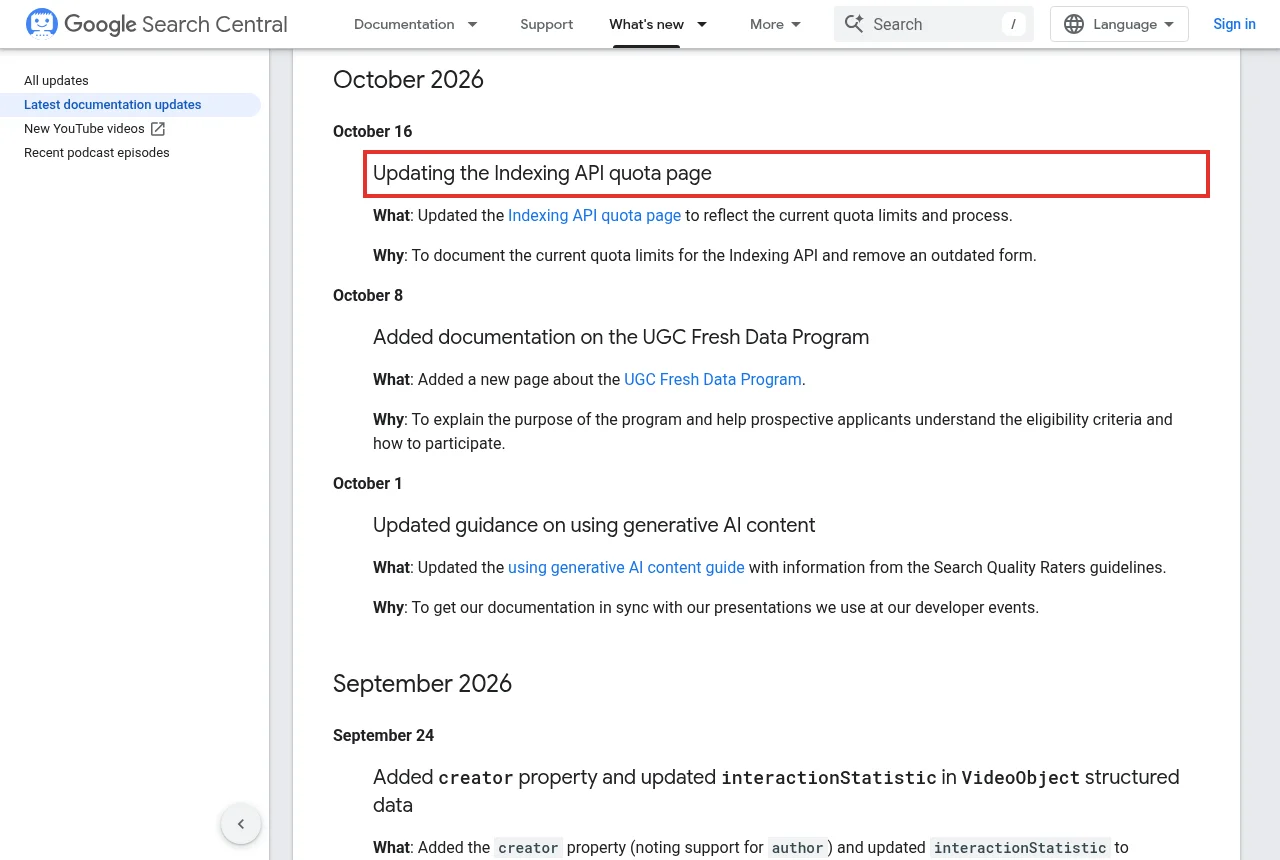Expand the What's new dropdown arrow
Viewport: 1280px width, 860px height.
[x=702, y=24]
